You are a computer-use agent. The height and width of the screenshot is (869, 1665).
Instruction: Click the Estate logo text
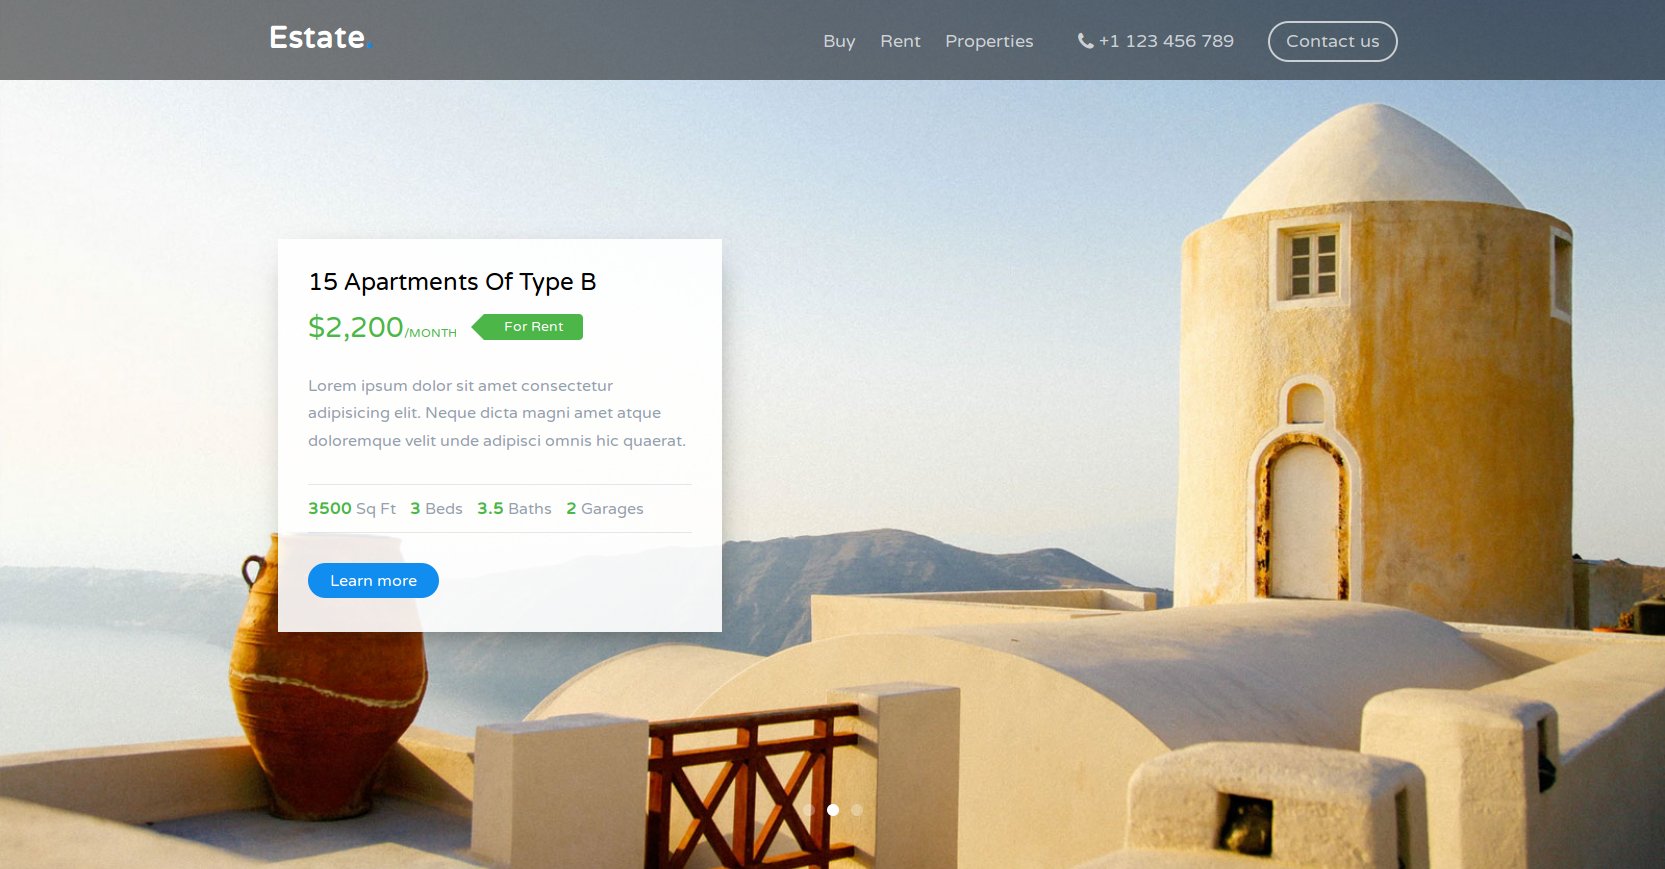click(x=317, y=37)
